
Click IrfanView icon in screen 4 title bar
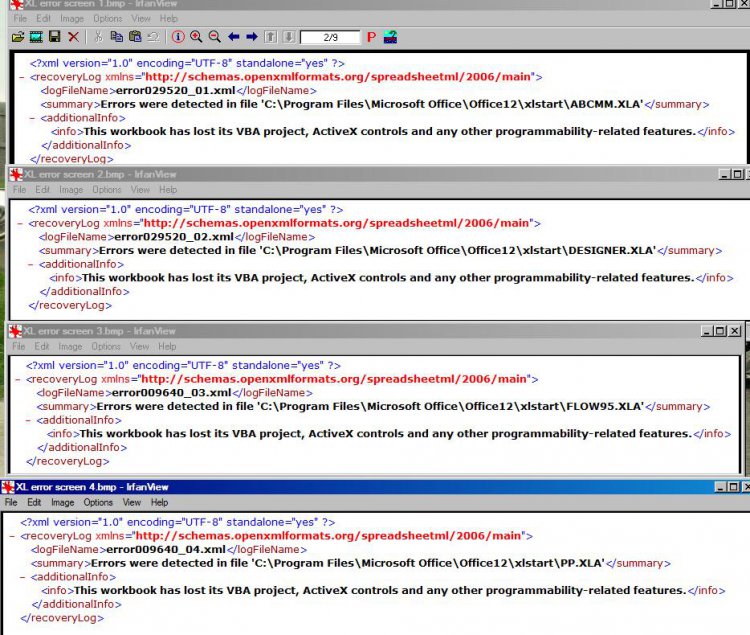point(8,487)
